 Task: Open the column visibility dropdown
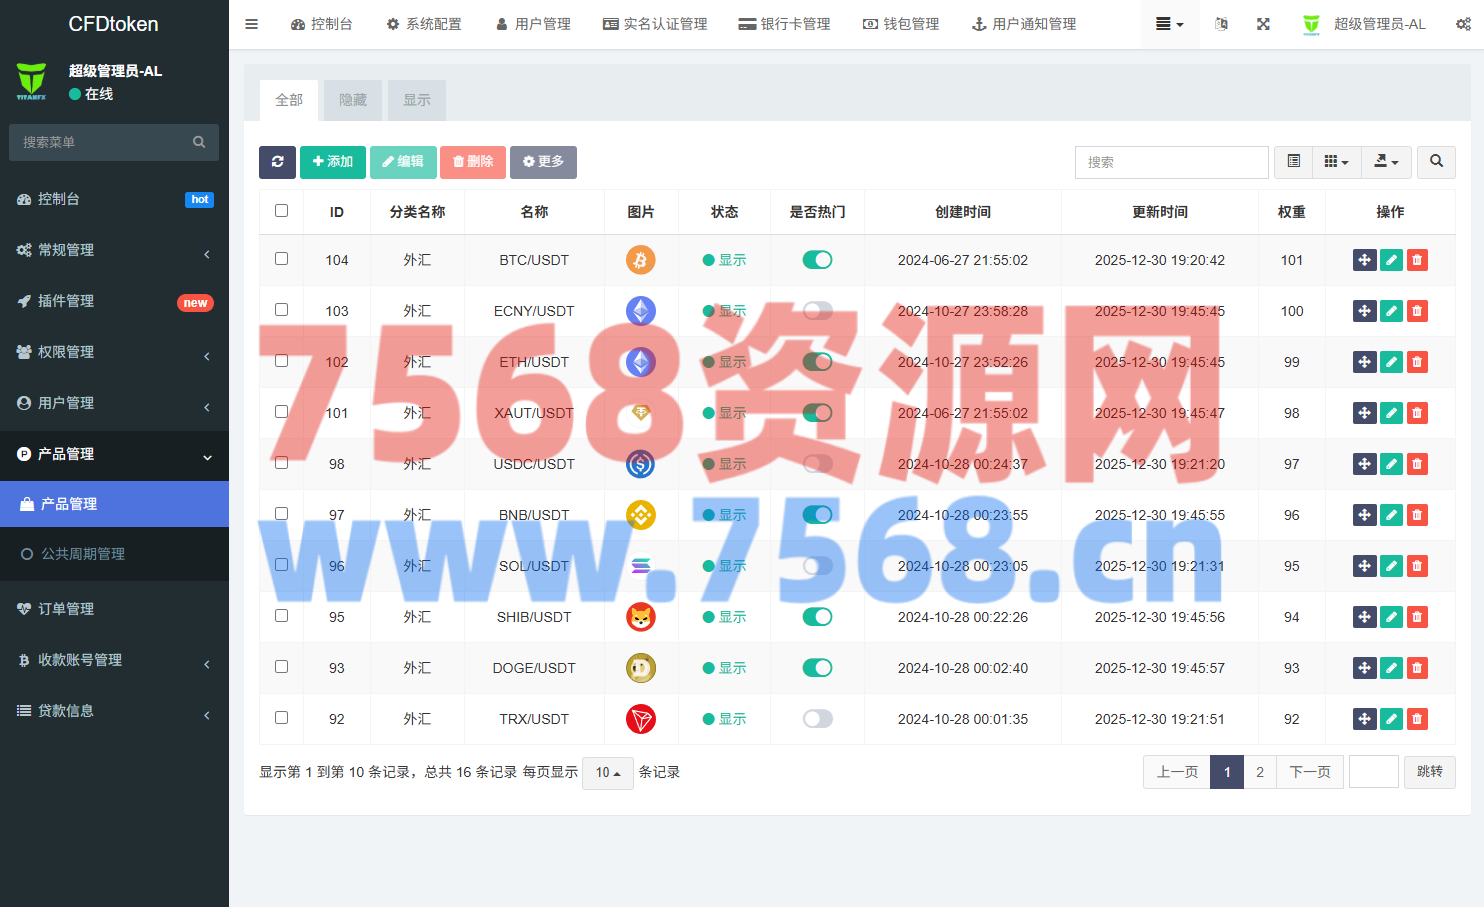(1336, 162)
